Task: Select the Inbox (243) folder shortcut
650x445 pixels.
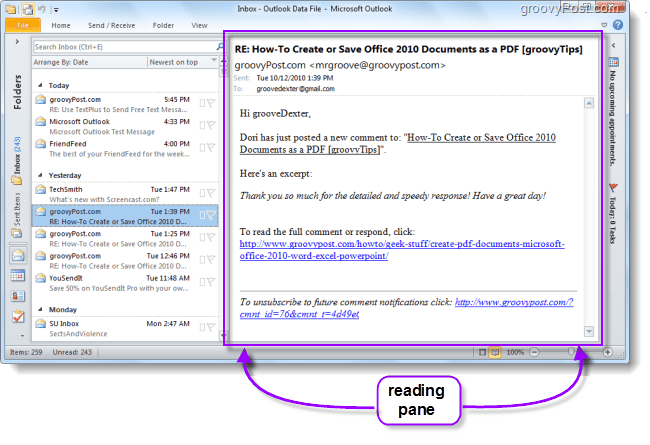Action: click(17, 160)
